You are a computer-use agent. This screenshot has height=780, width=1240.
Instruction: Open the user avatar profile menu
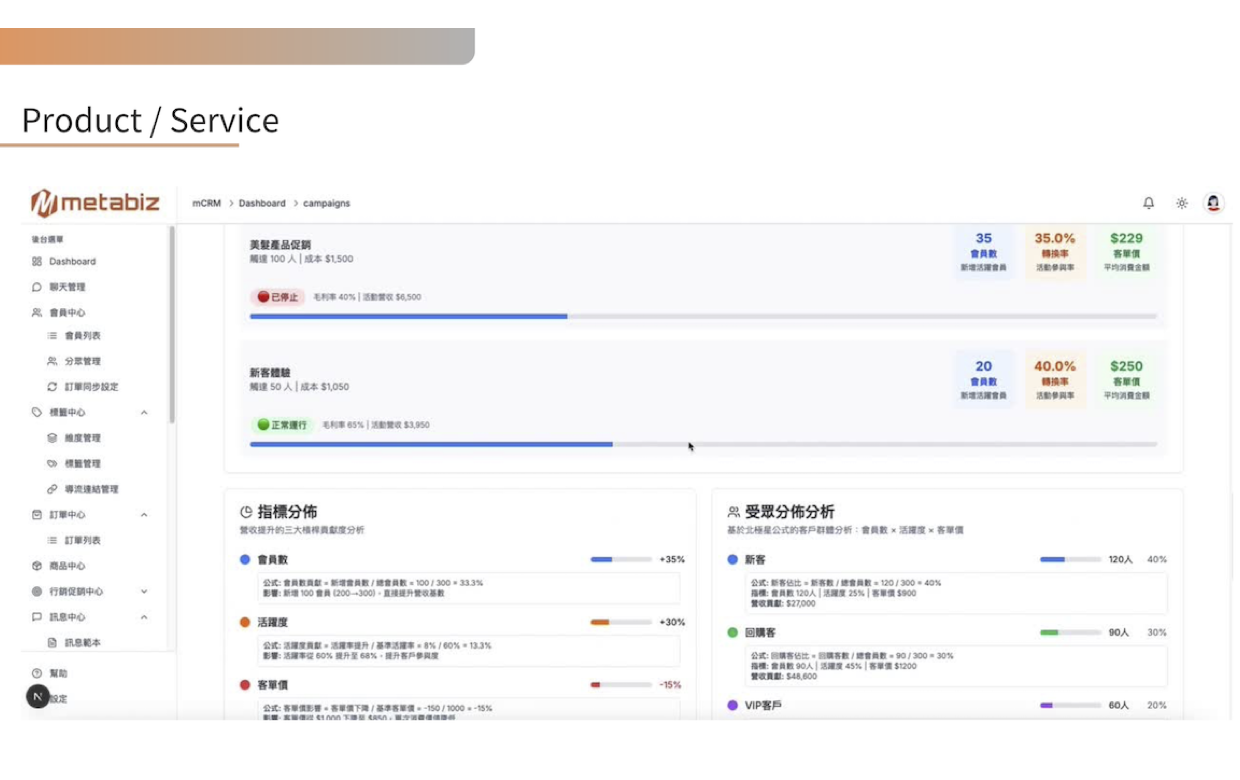coord(1213,203)
